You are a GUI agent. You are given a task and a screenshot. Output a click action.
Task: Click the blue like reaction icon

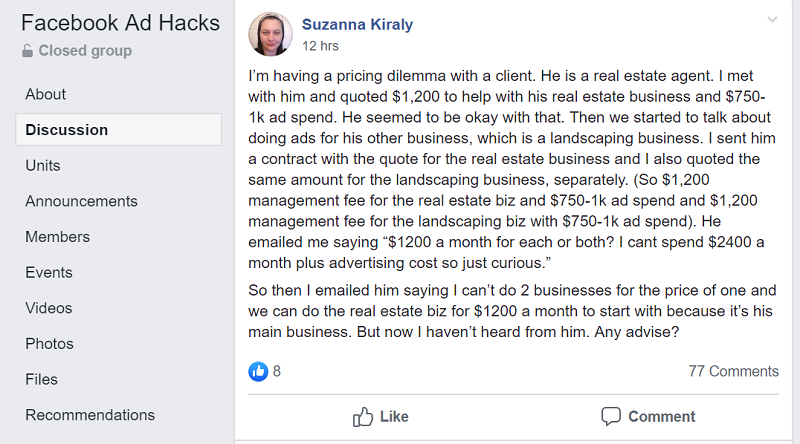258,371
